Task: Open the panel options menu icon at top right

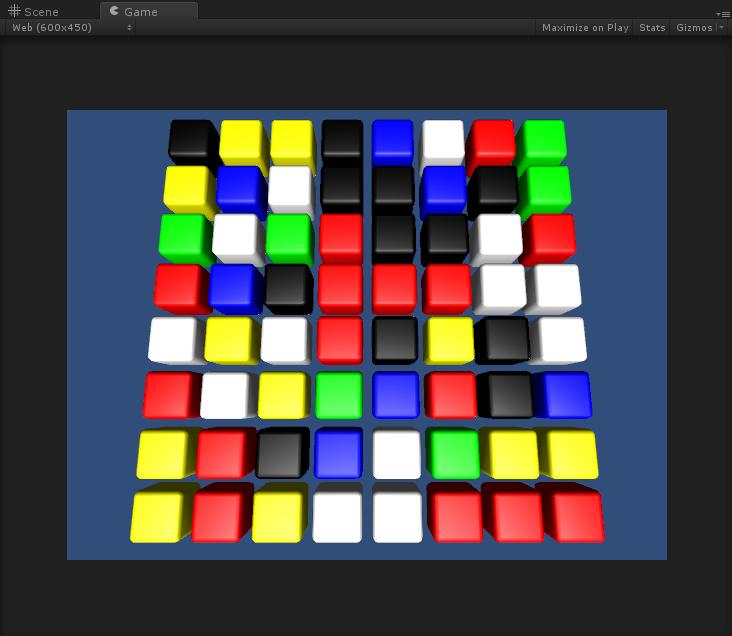Action: pyautogui.click(x=723, y=13)
